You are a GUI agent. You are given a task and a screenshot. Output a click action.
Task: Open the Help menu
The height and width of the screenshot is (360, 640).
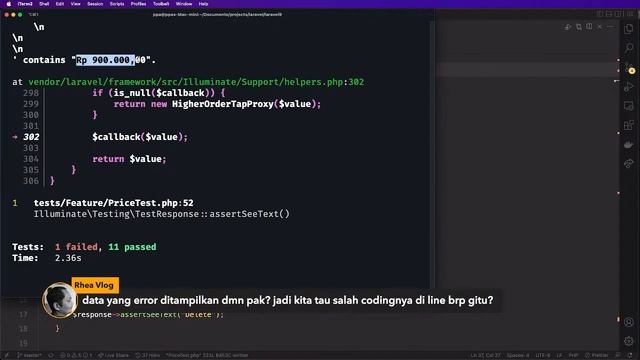coord(203,4)
